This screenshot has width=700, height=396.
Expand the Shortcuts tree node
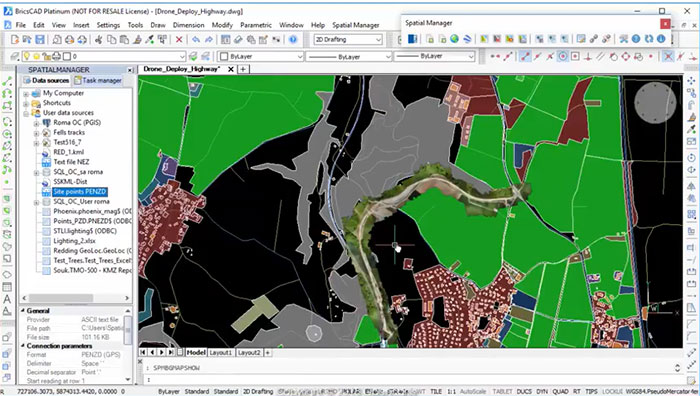(26, 104)
